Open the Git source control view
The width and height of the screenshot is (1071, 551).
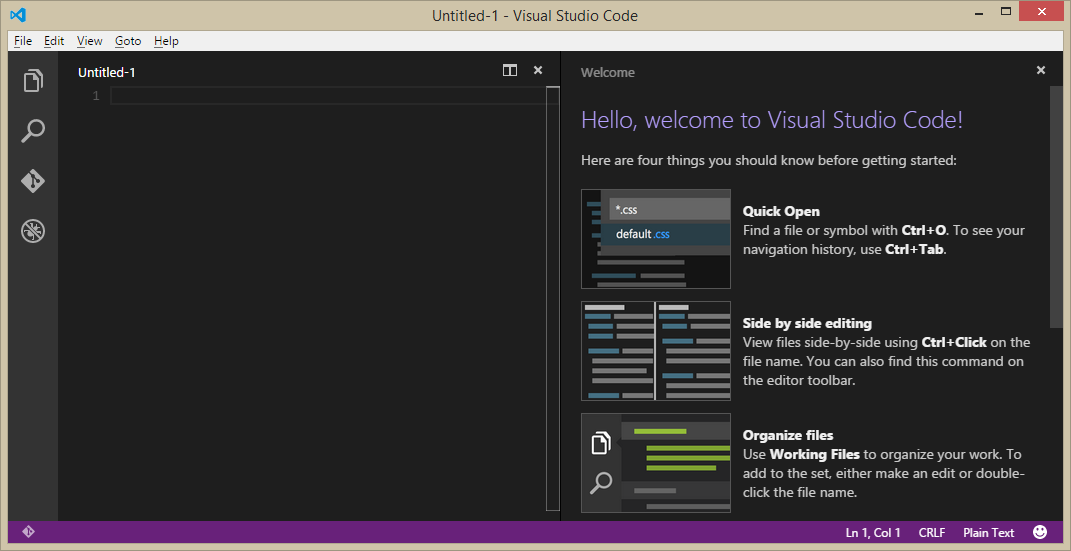pos(33,181)
